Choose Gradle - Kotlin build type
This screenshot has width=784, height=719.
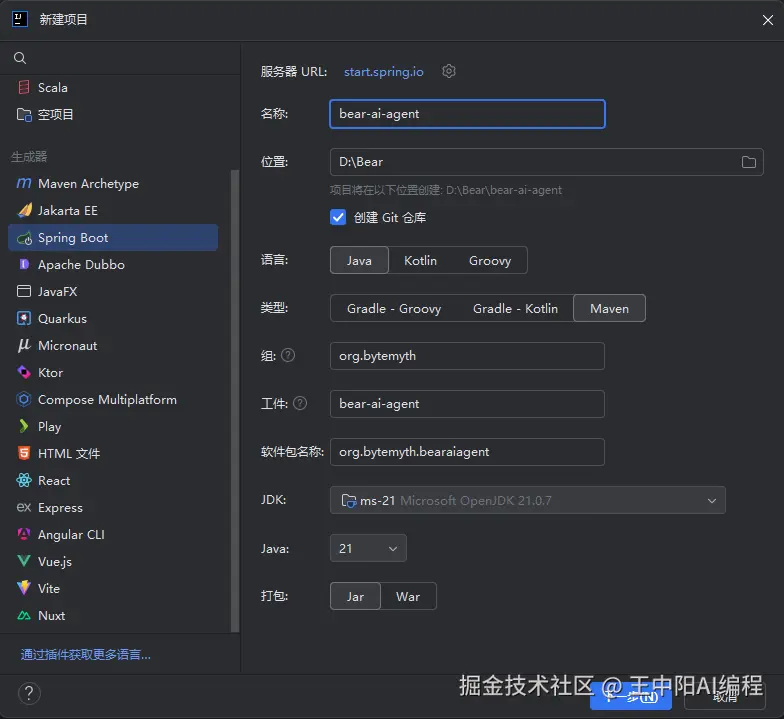[x=515, y=308]
